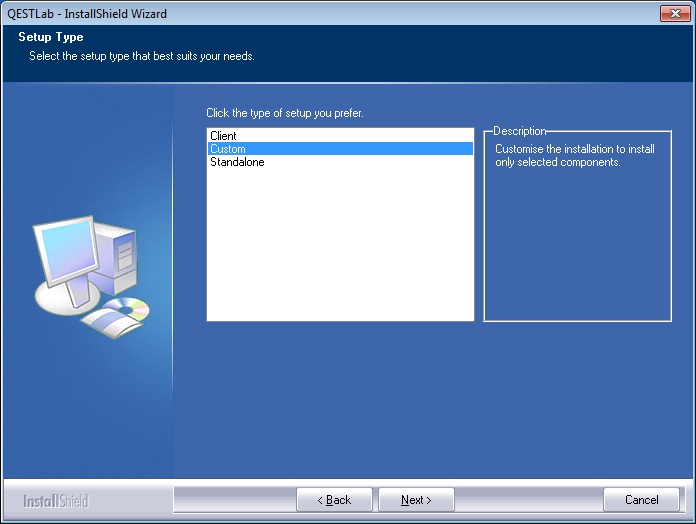Click the 'type of setup you prefer' label
Screen dimensions: 696x524
coord(285,113)
